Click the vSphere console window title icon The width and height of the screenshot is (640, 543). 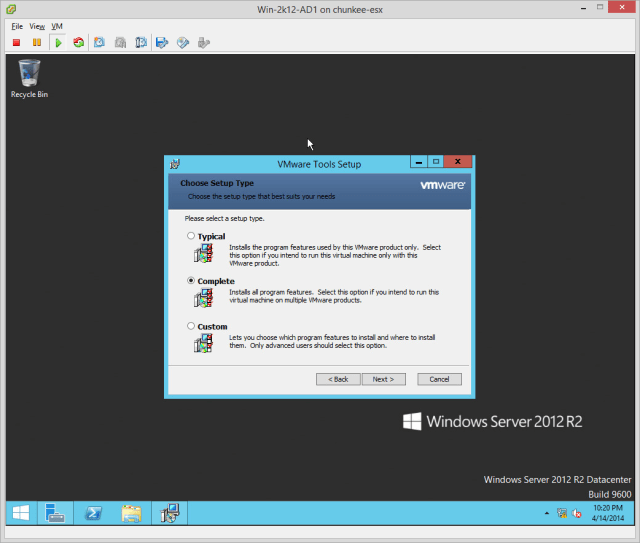click(x=11, y=9)
